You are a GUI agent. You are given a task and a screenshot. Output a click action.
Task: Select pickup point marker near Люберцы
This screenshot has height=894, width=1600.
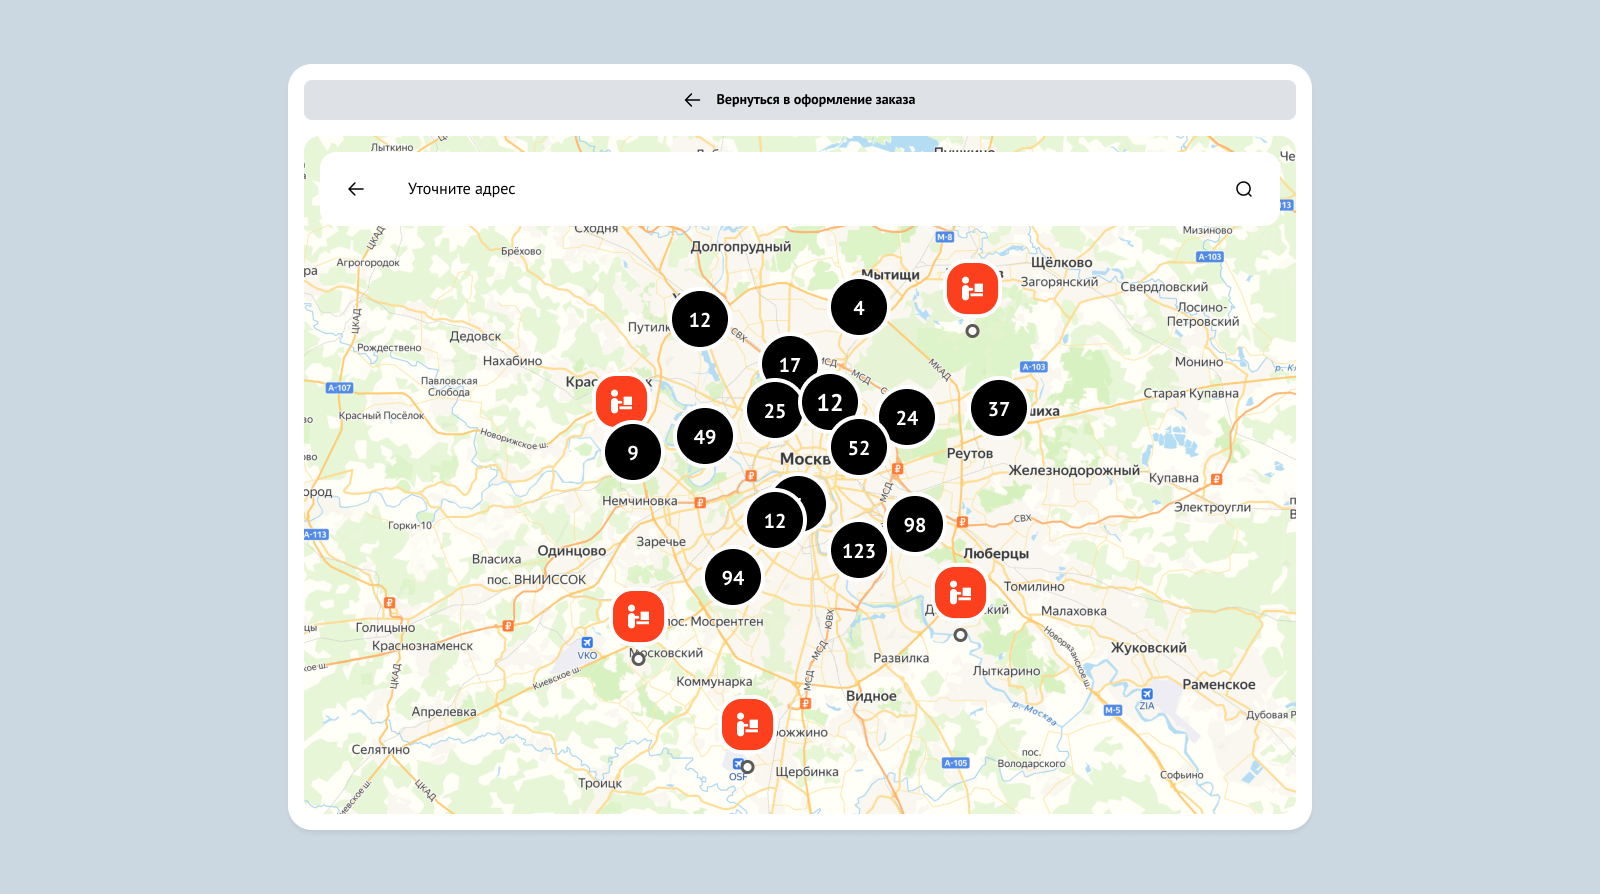960,593
